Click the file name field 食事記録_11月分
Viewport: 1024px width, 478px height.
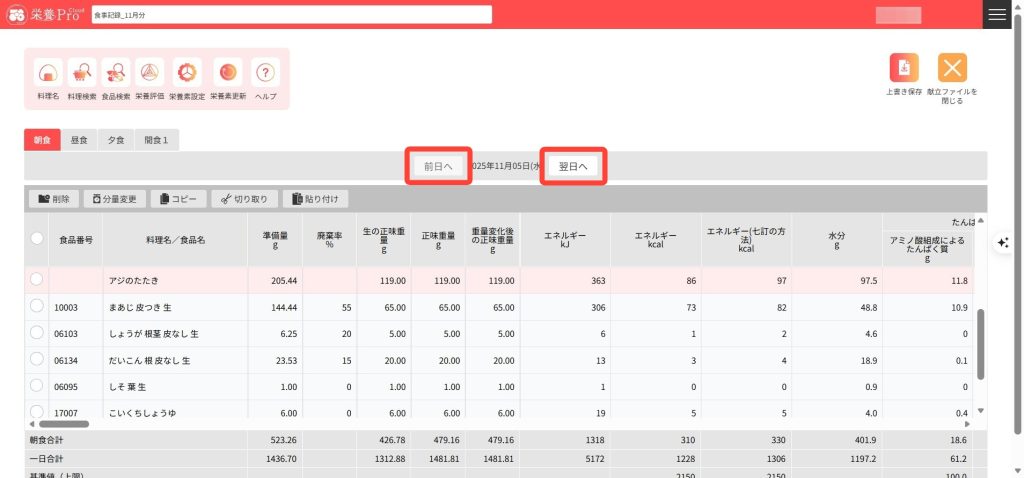click(291, 15)
